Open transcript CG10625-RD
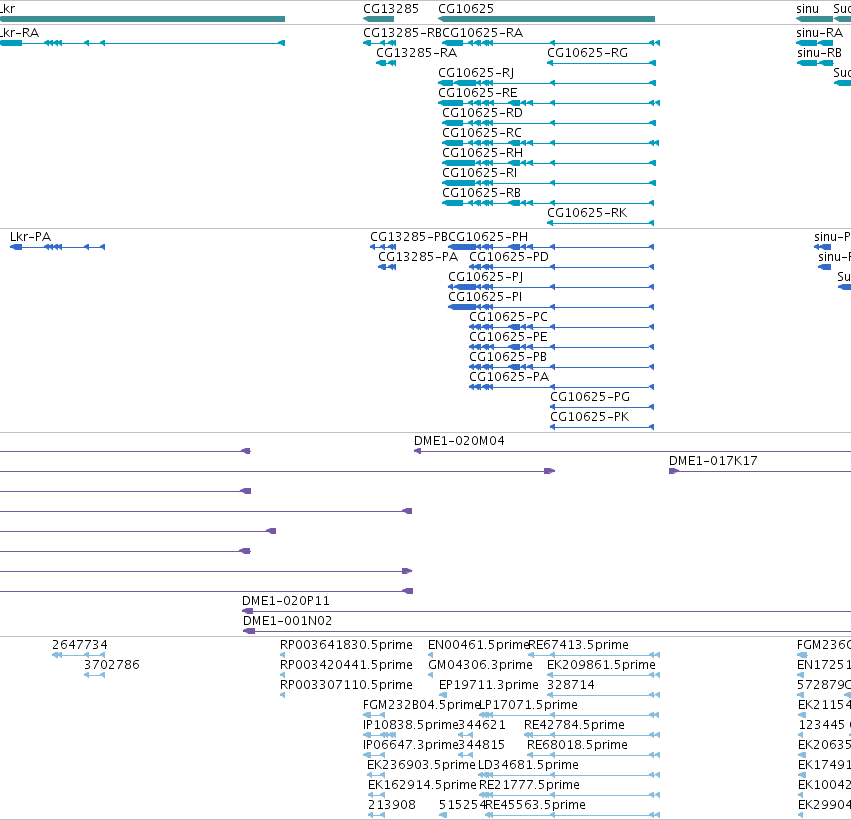The height and width of the screenshot is (820, 851). (482, 113)
